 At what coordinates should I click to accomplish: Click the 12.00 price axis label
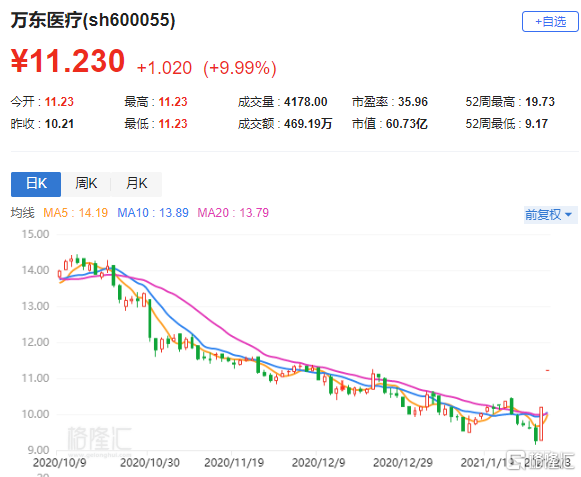tap(35, 342)
